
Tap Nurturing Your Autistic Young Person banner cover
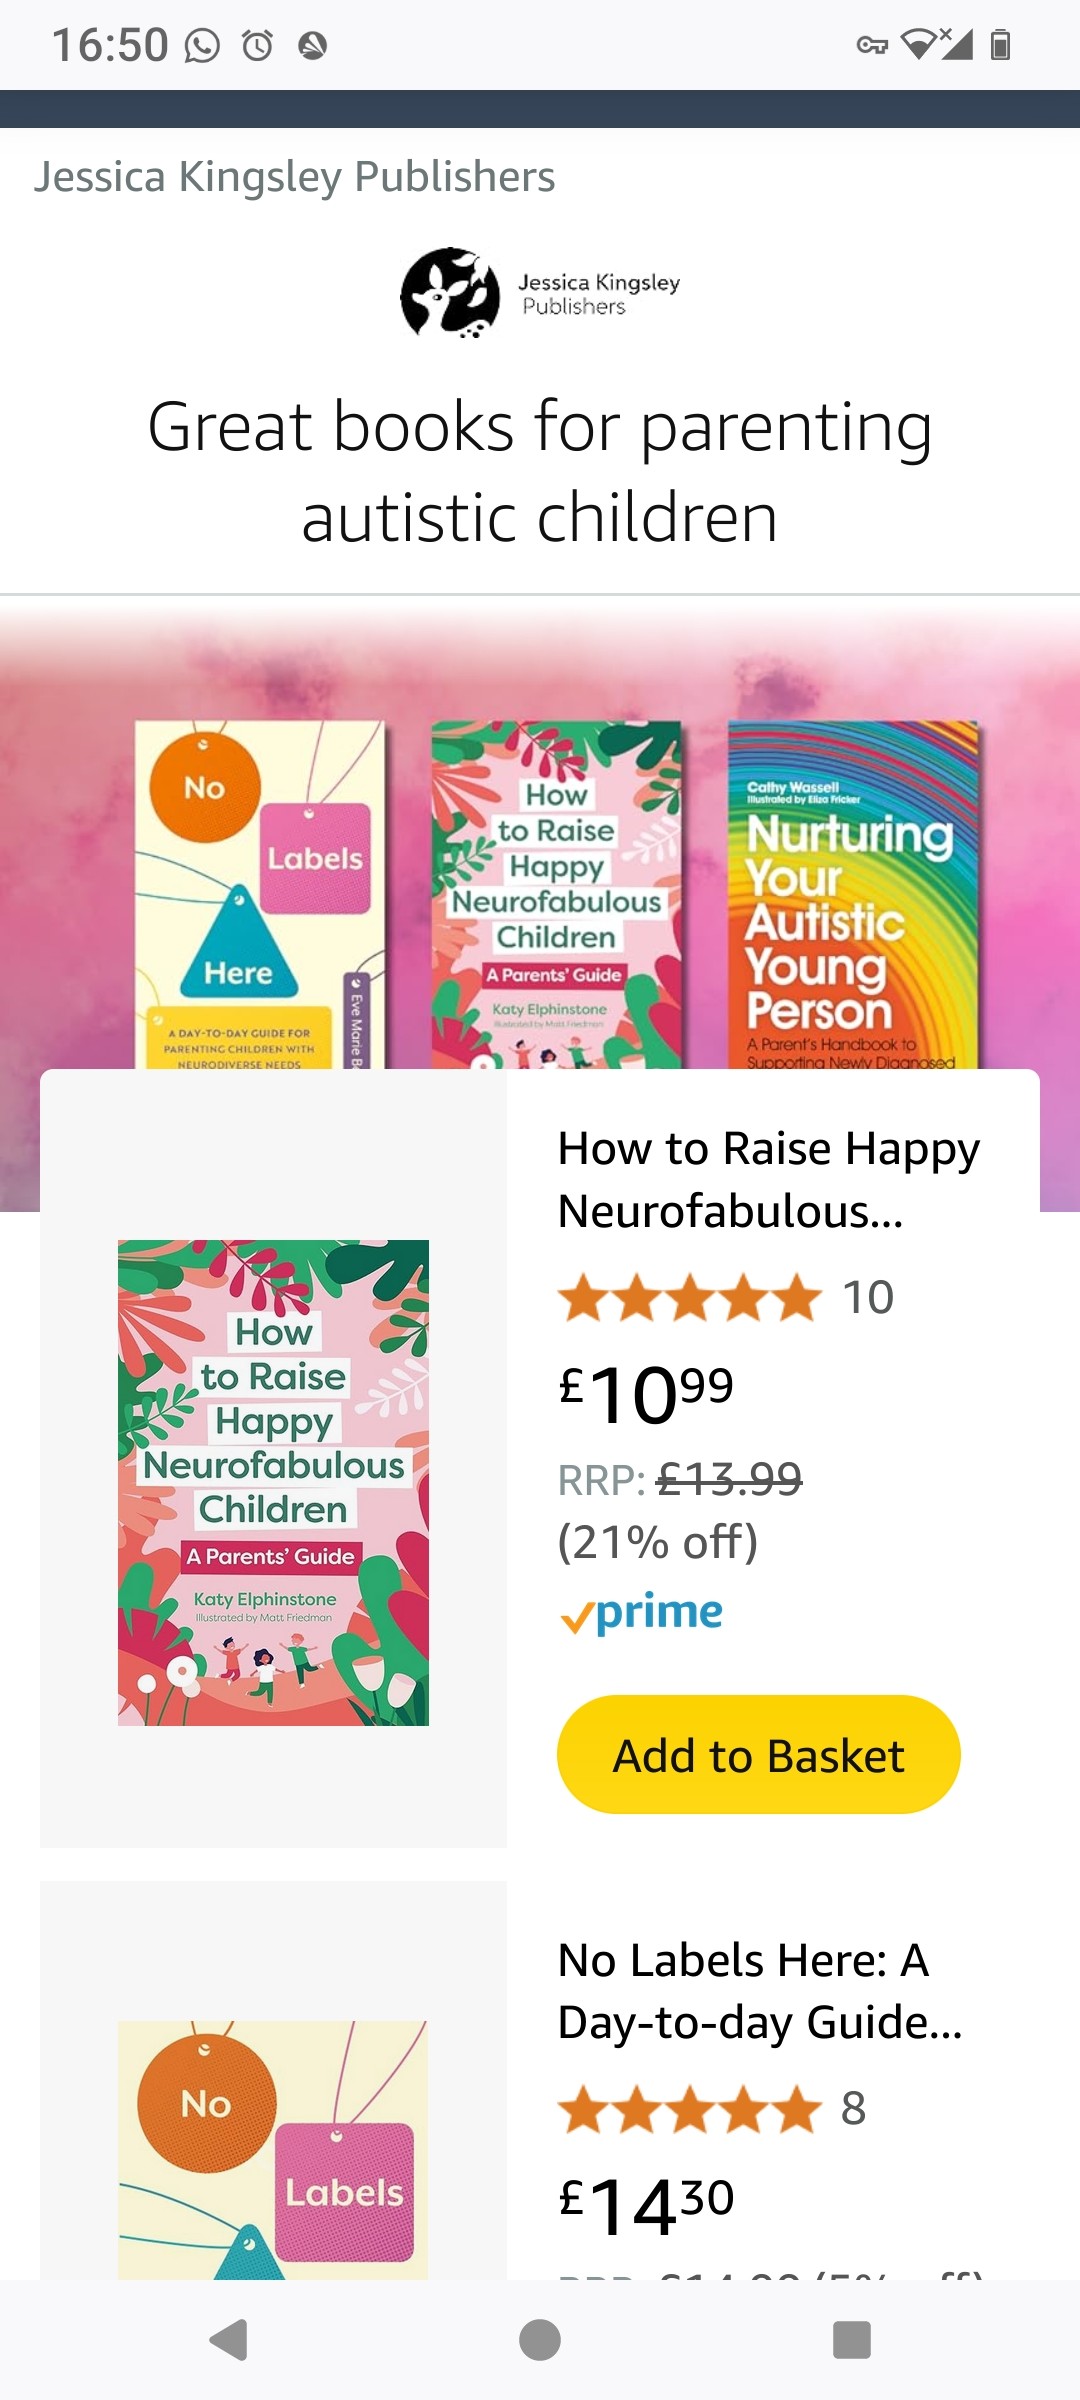pos(853,895)
